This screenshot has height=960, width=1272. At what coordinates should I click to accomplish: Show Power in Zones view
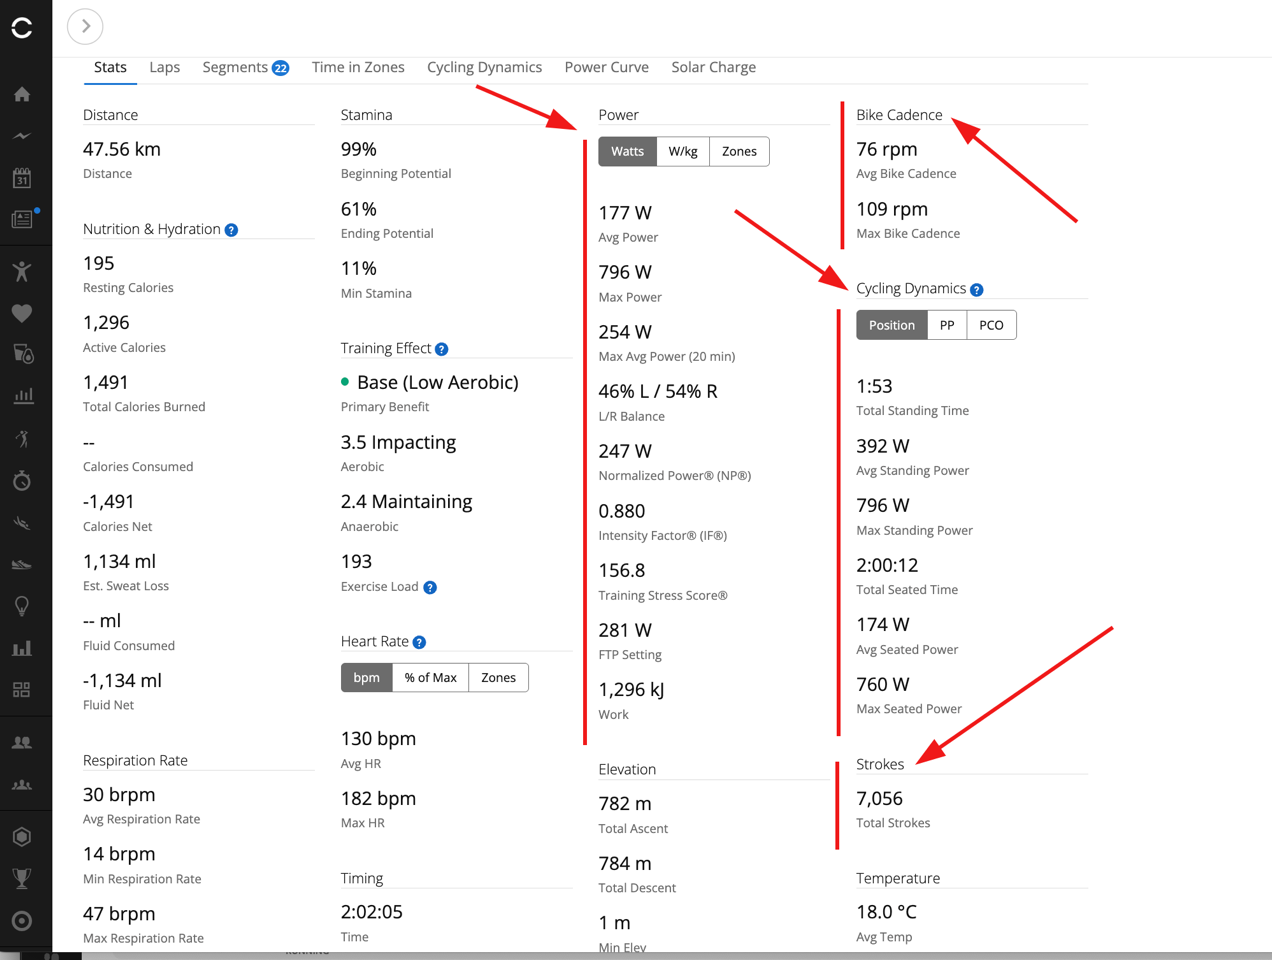pos(739,151)
